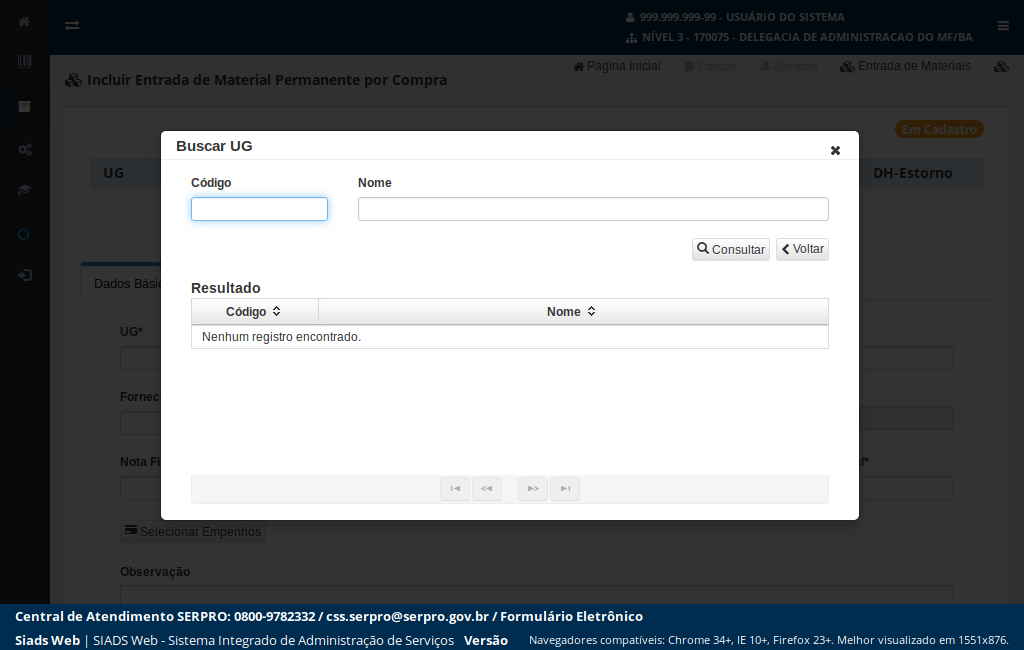Sort results by Código column
Image resolution: width=1024 pixels, height=650 pixels.
pos(254,312)
